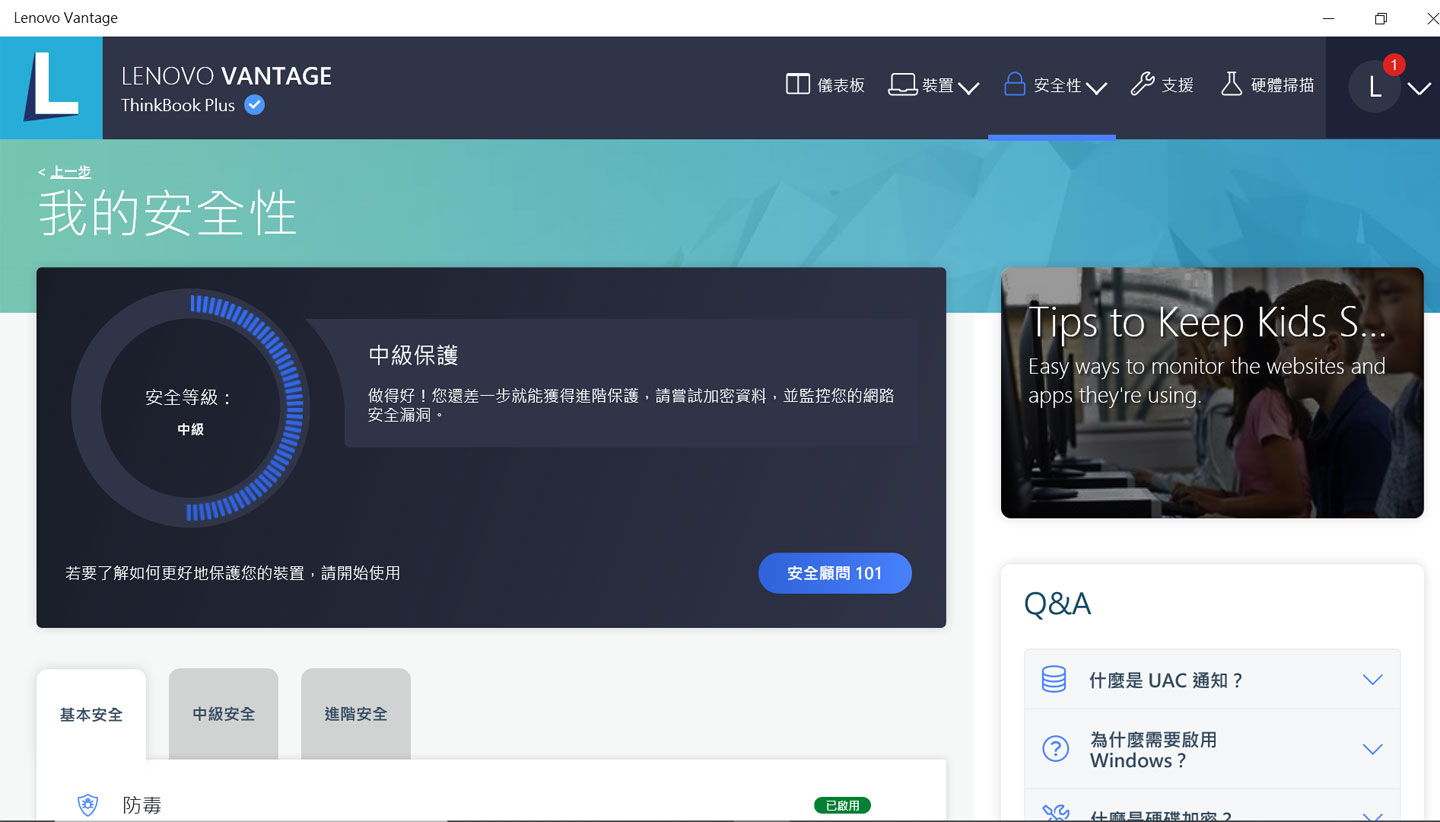
Task: Open the 支援 menu item
Action: (1162, 86)
